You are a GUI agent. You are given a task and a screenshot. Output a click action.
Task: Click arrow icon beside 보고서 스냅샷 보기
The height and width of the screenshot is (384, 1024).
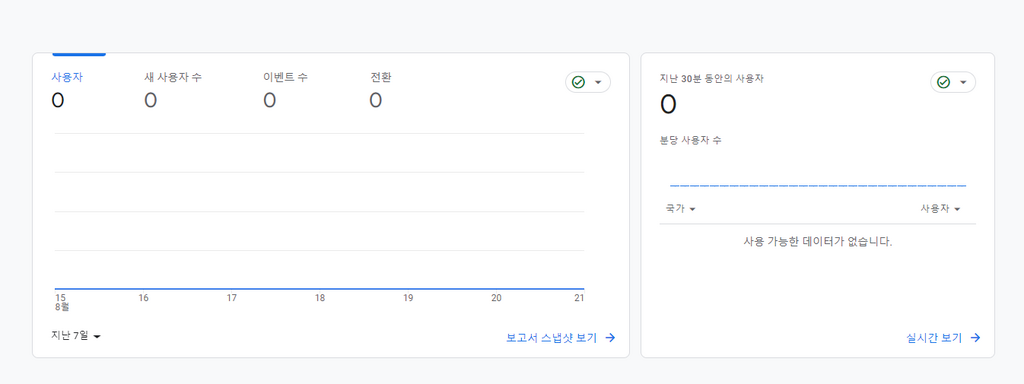pos(610,338)
